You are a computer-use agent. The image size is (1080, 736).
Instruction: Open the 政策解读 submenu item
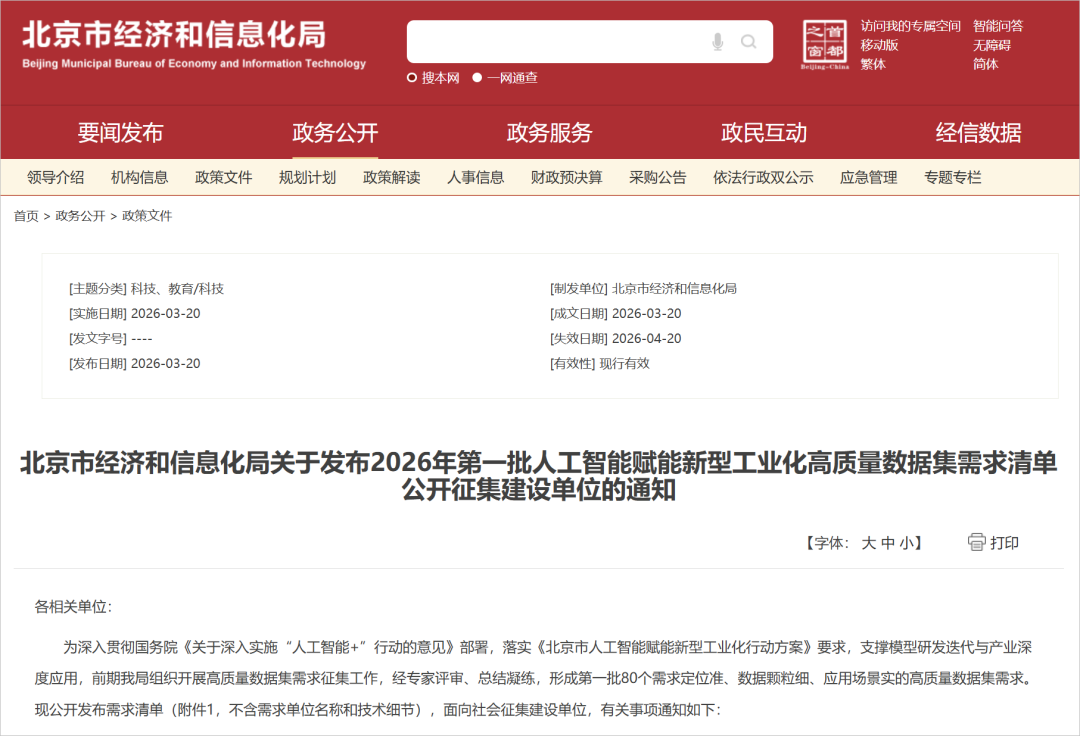[391, 178]
